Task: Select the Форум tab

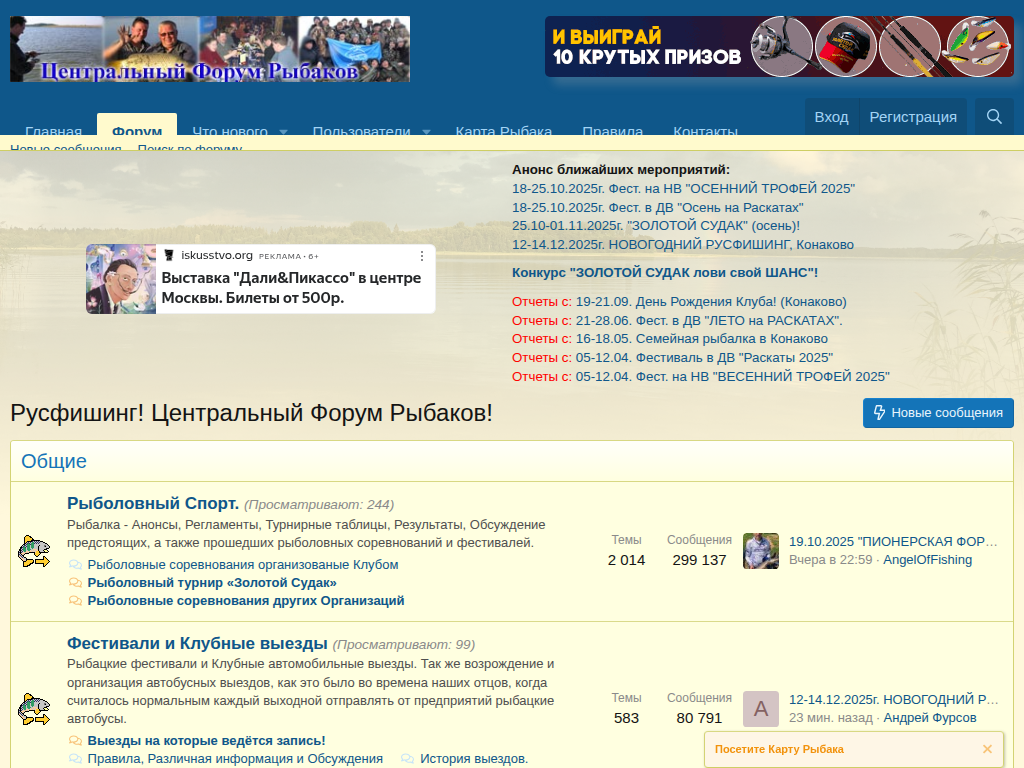Action: click(x=137, y=131)
